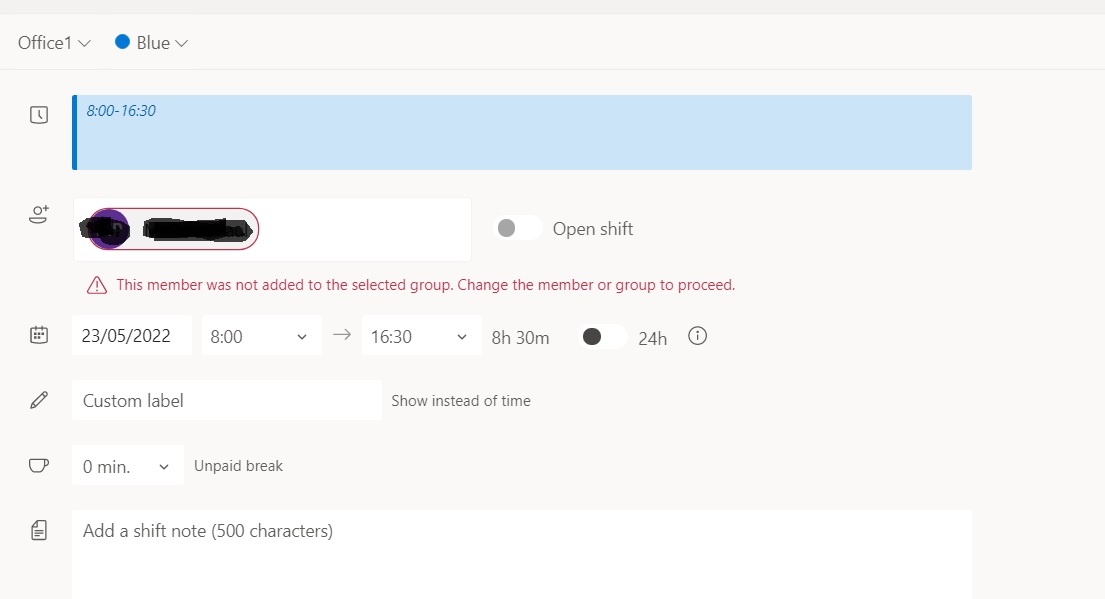Click the clock icon beside shift preview

39,115
